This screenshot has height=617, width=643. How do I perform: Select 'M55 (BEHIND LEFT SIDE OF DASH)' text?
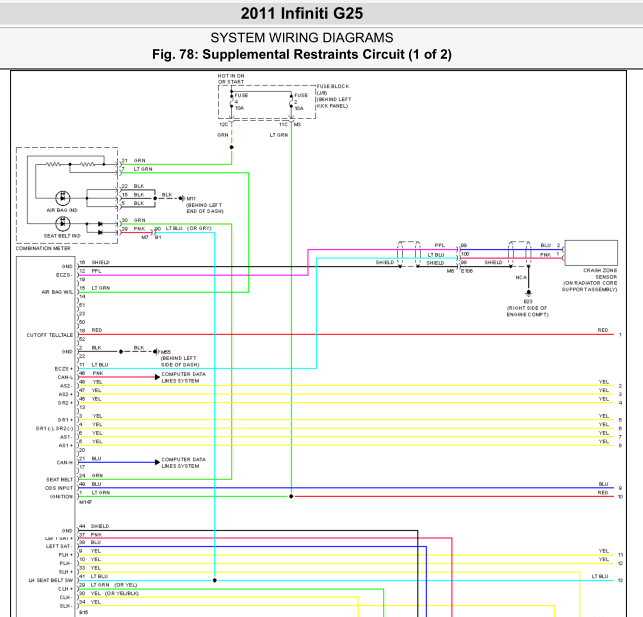coord(180,358)
